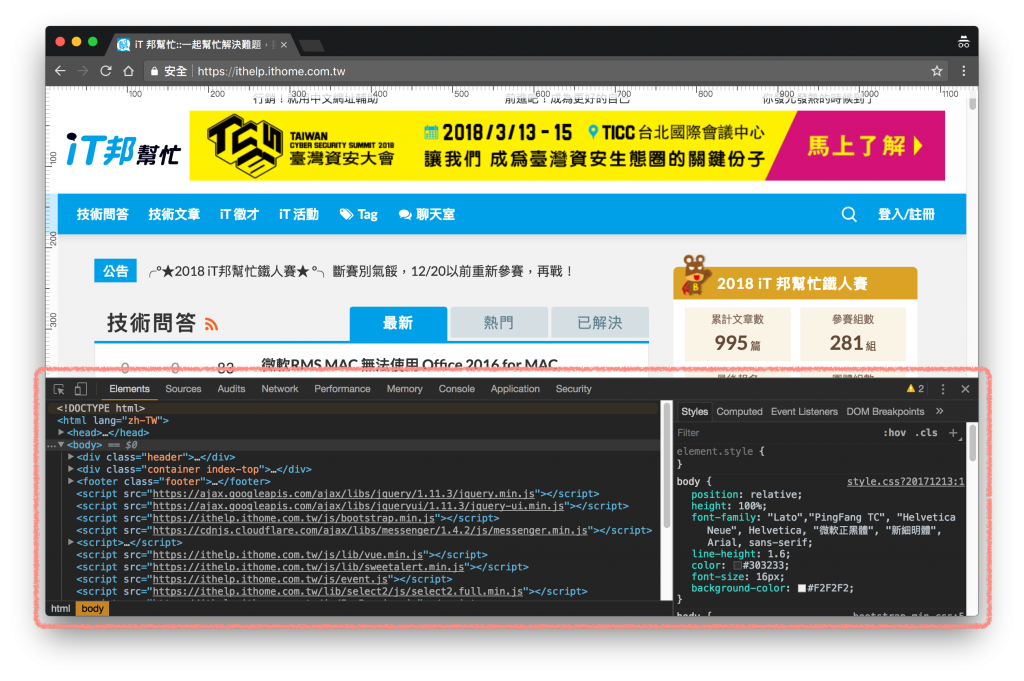Add new style rule plus icon
Image resolution: width=1024 pixels, height=681 pixels.
pos(953,433)
